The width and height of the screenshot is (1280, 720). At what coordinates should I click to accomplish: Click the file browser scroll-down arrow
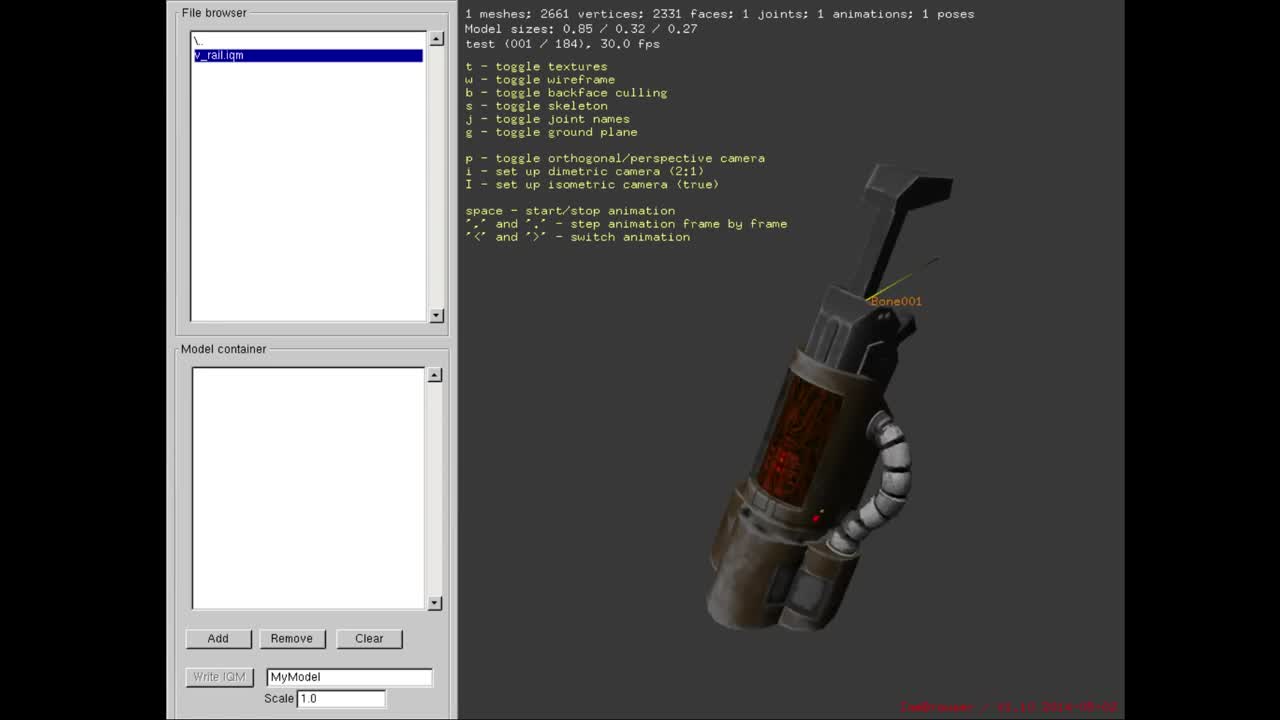click(435, 315)
